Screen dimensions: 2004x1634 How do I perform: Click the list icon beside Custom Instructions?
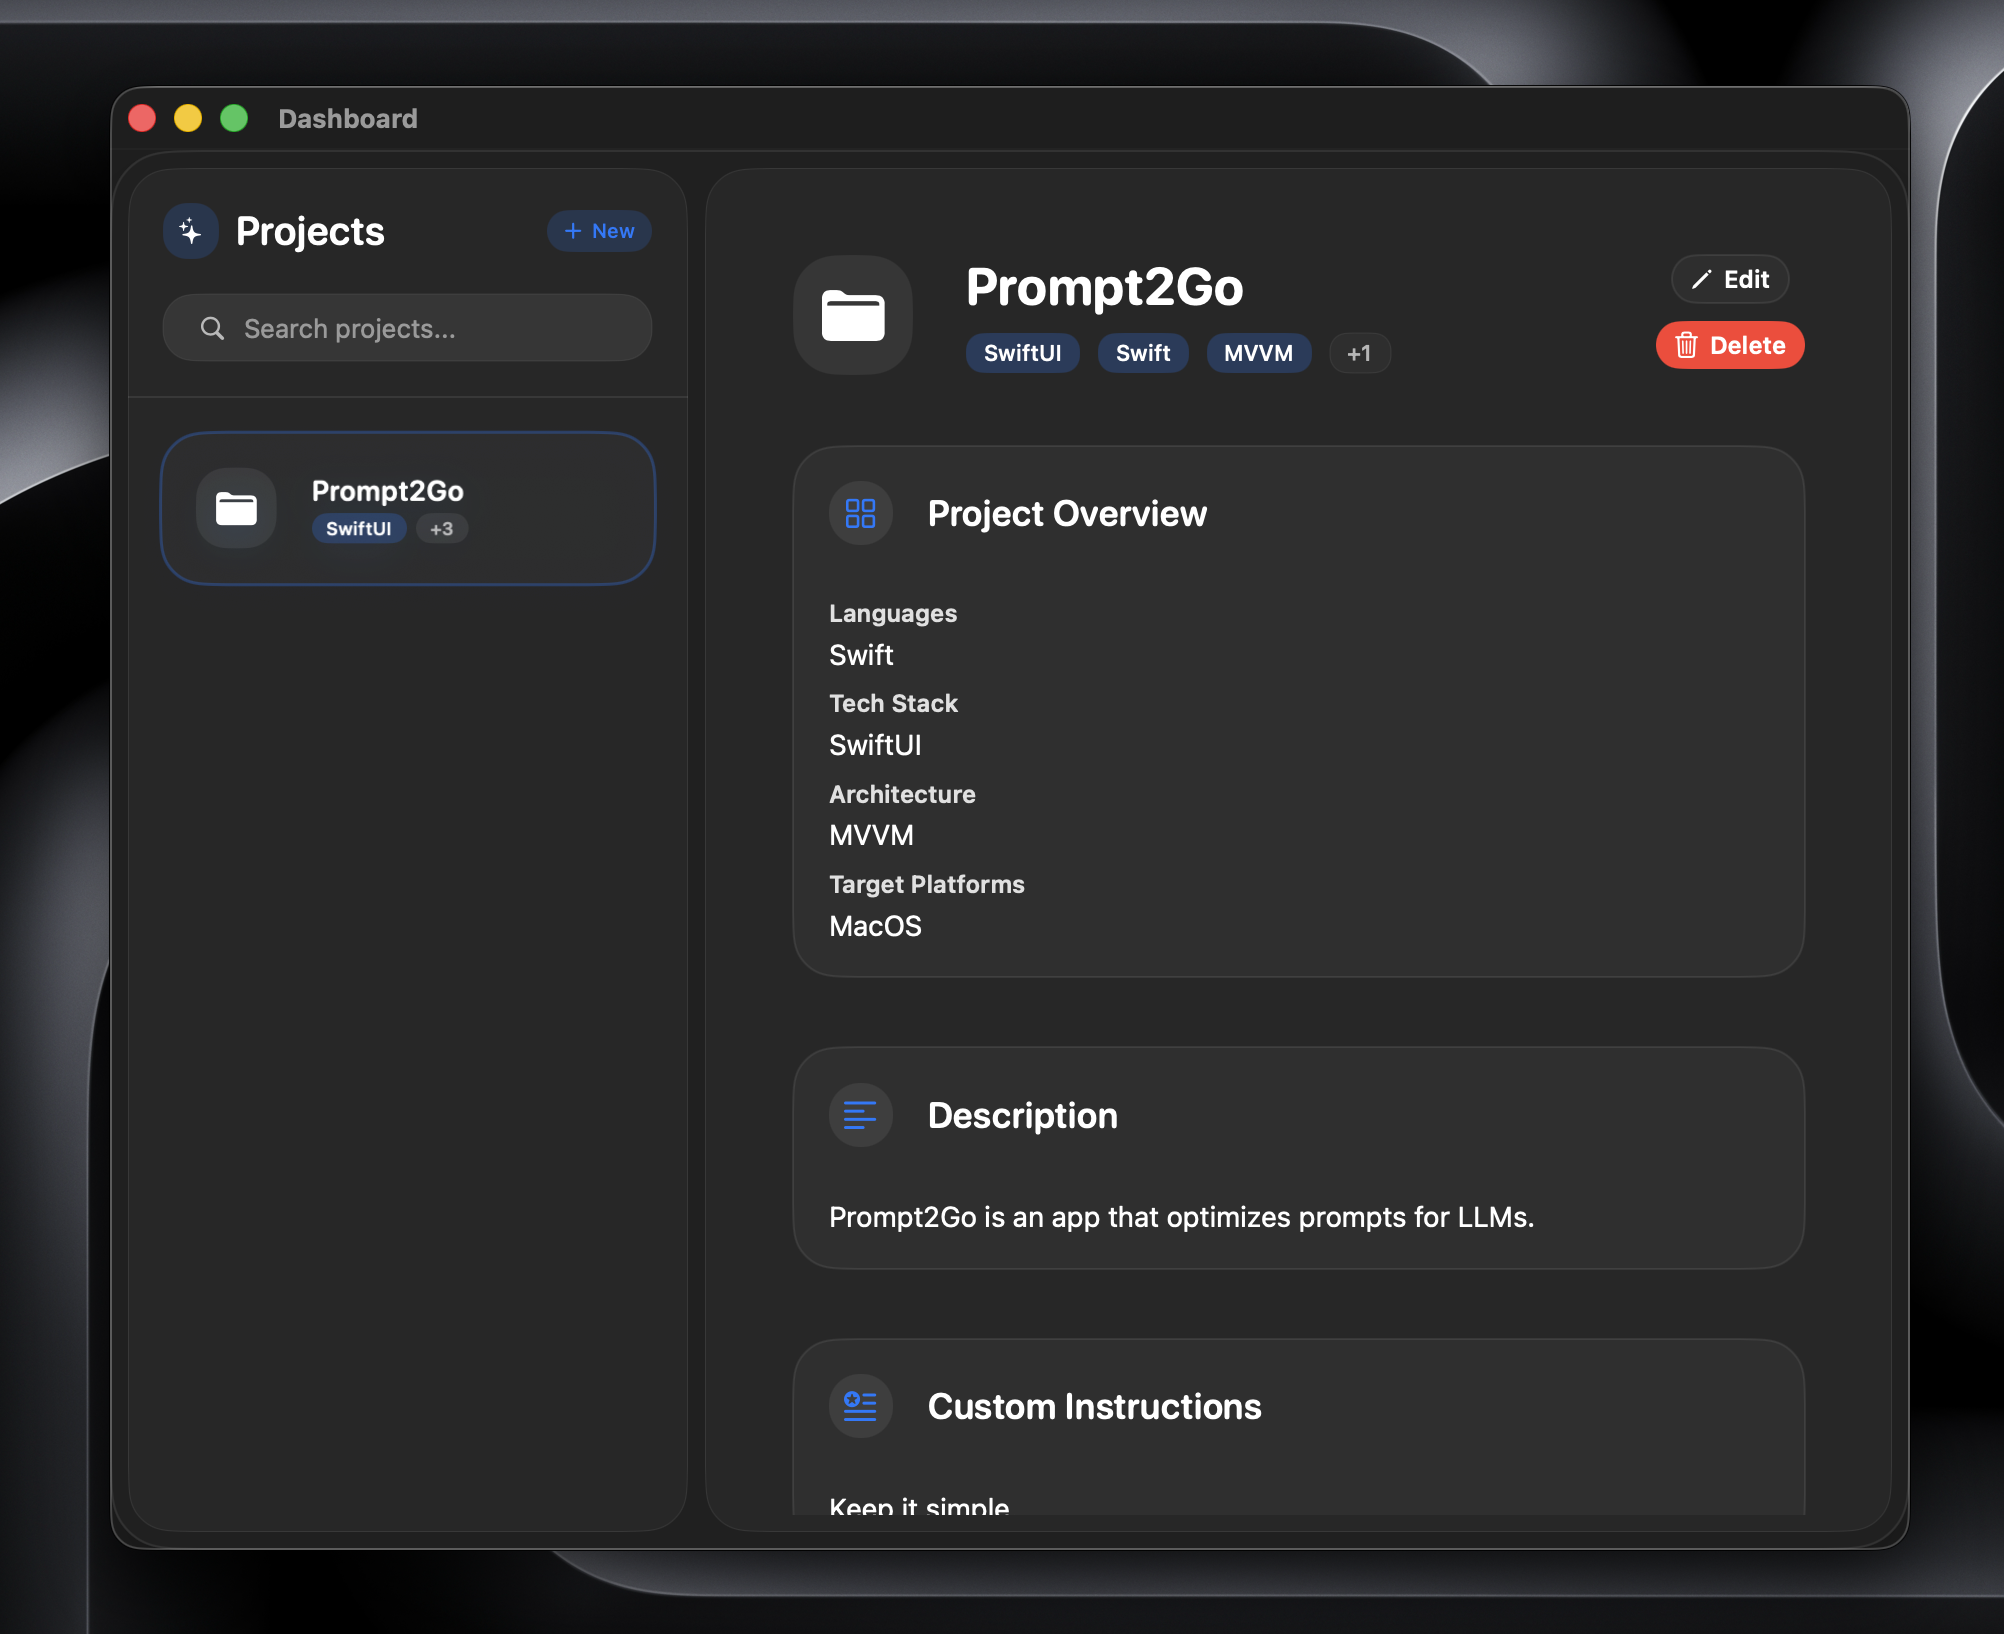(x=860, y=1405)
